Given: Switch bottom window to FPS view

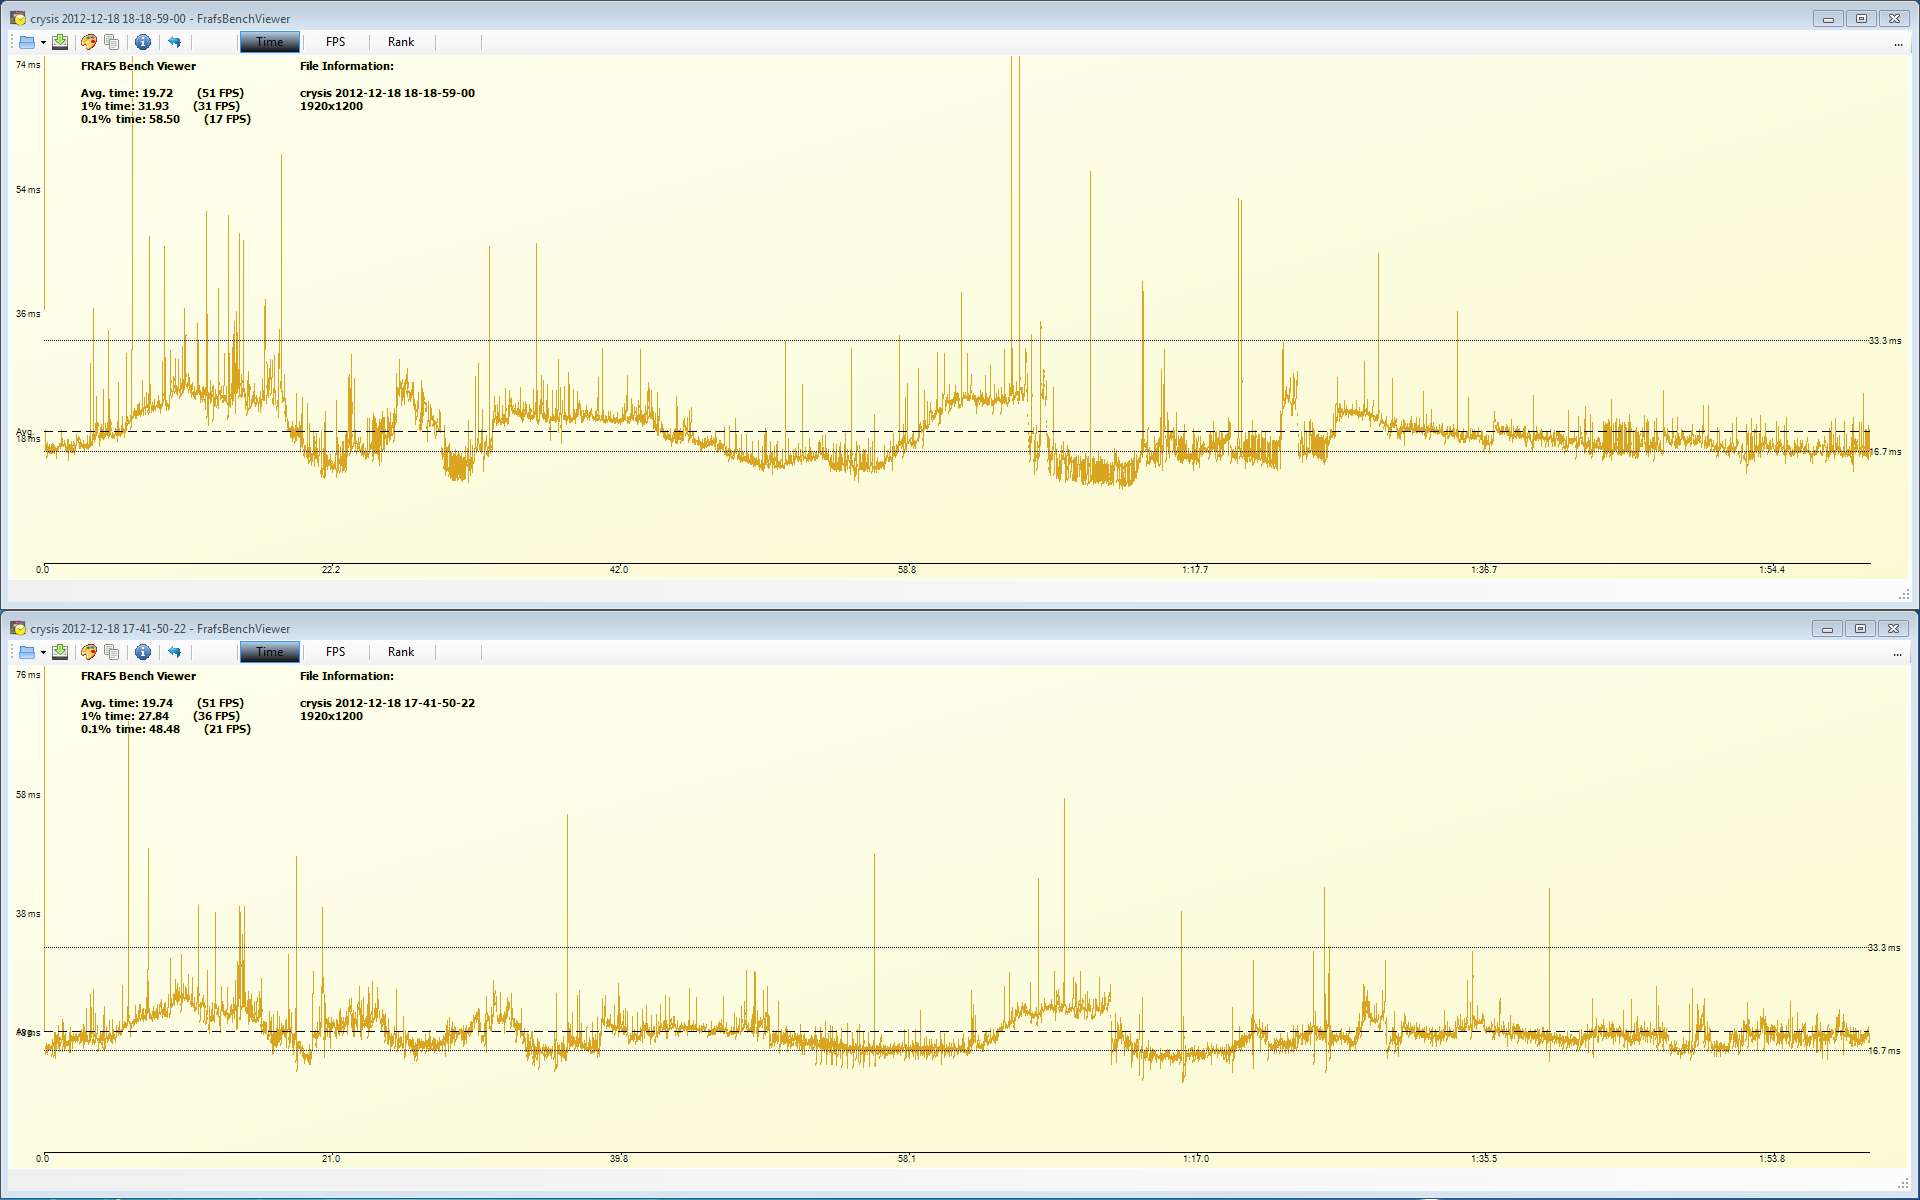Looking at the screenshot, I should coord(335,652).
